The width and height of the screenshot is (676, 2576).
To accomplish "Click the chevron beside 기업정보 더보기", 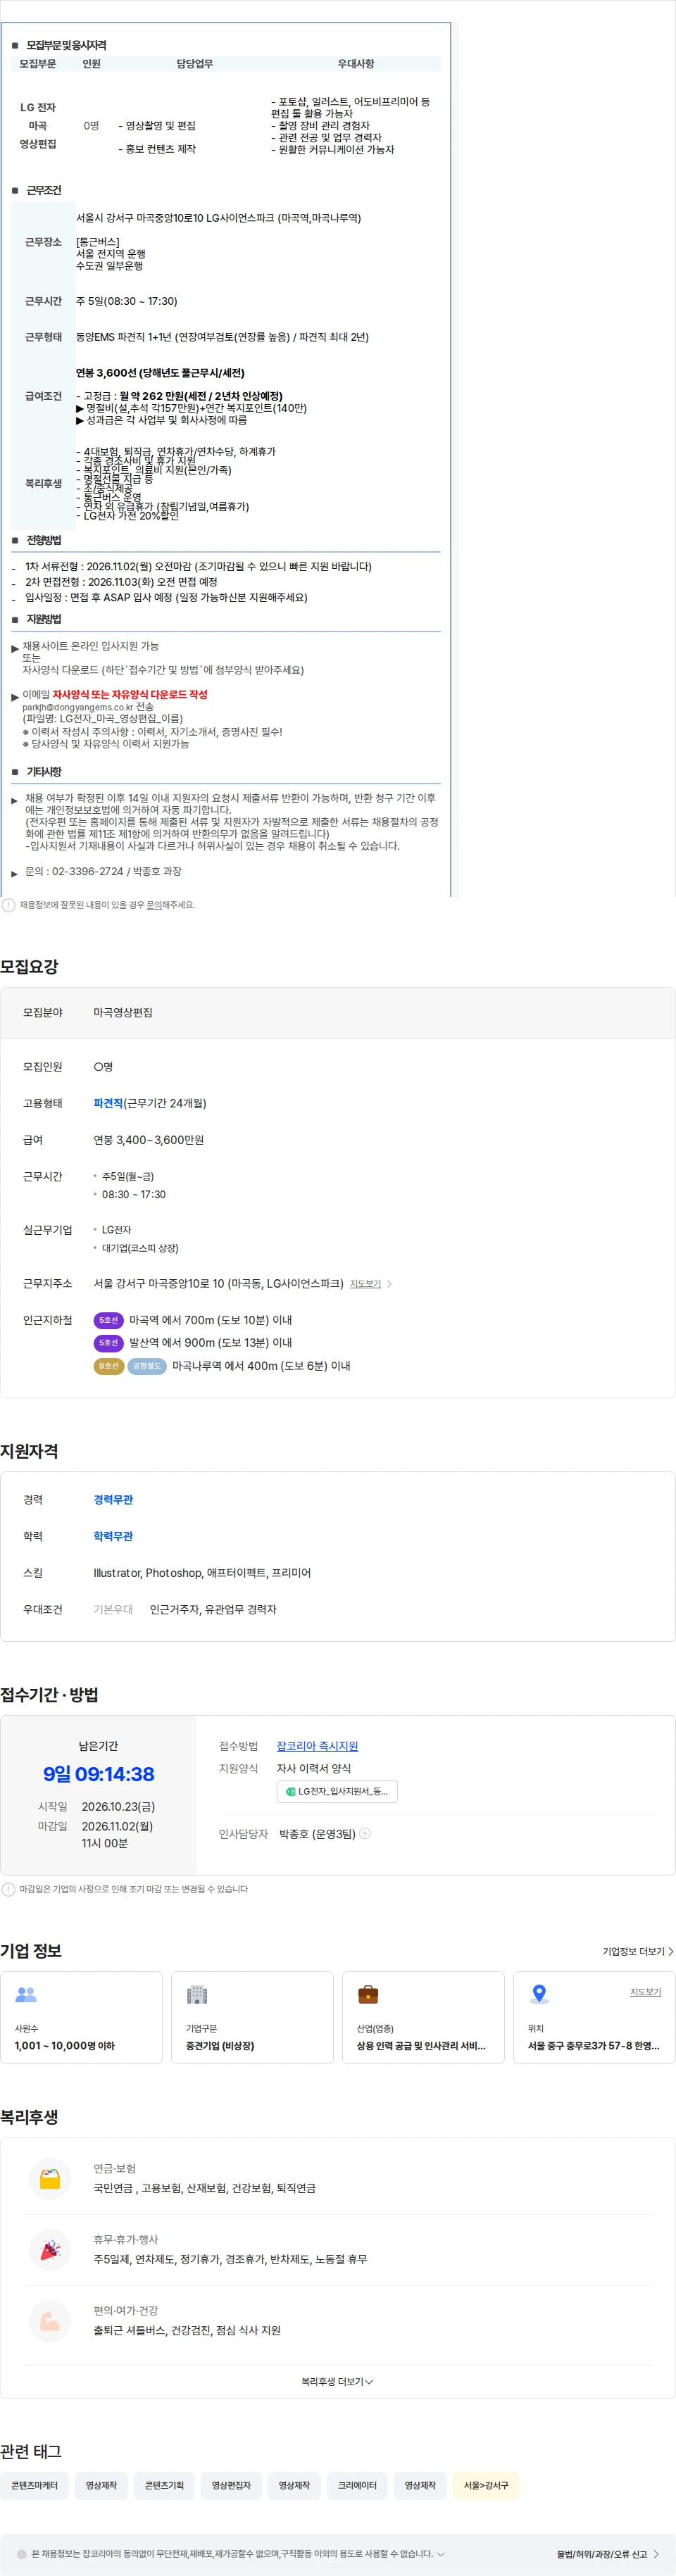I will 671,1951.
